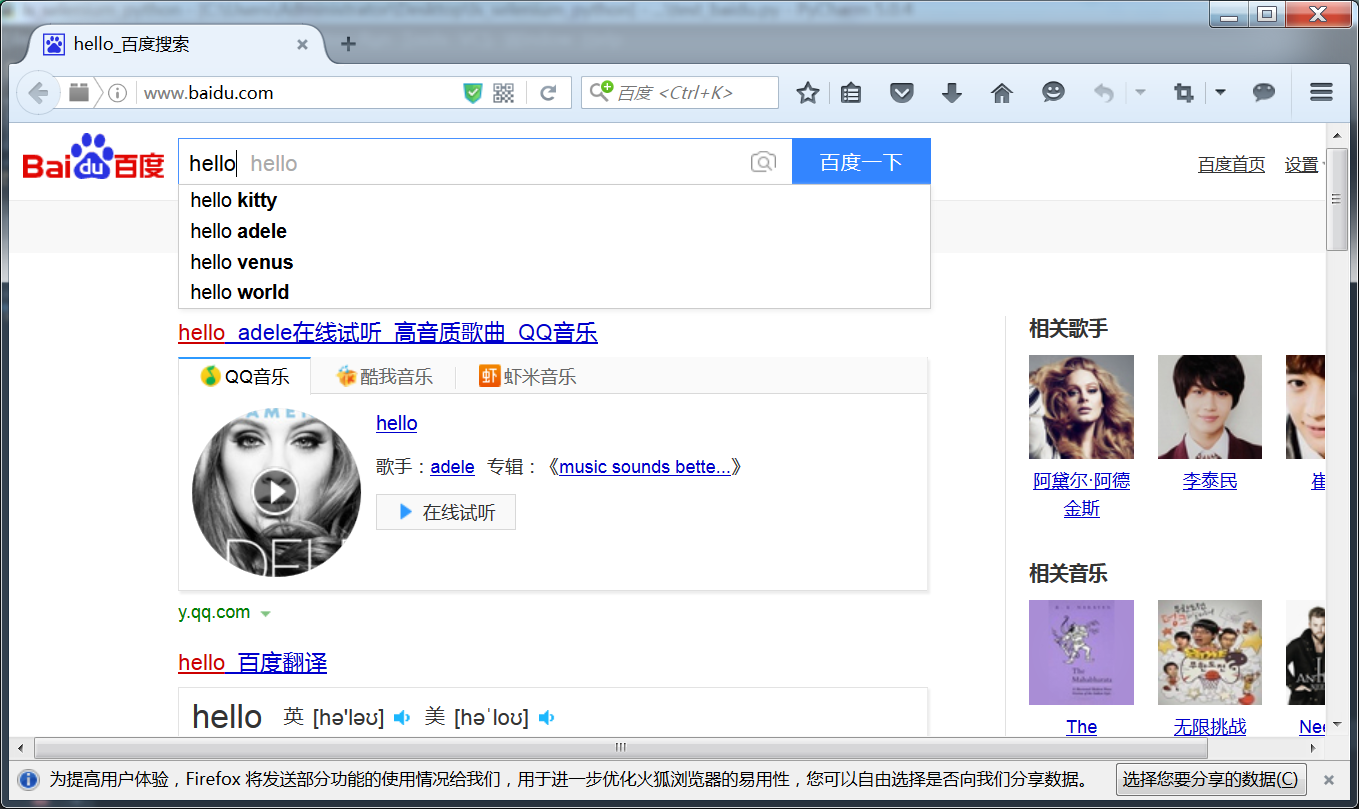The image size is (1359, 809).
Task: Click the 在线试听 listen button
Action: pyautogui.click(x=446, y=512)
